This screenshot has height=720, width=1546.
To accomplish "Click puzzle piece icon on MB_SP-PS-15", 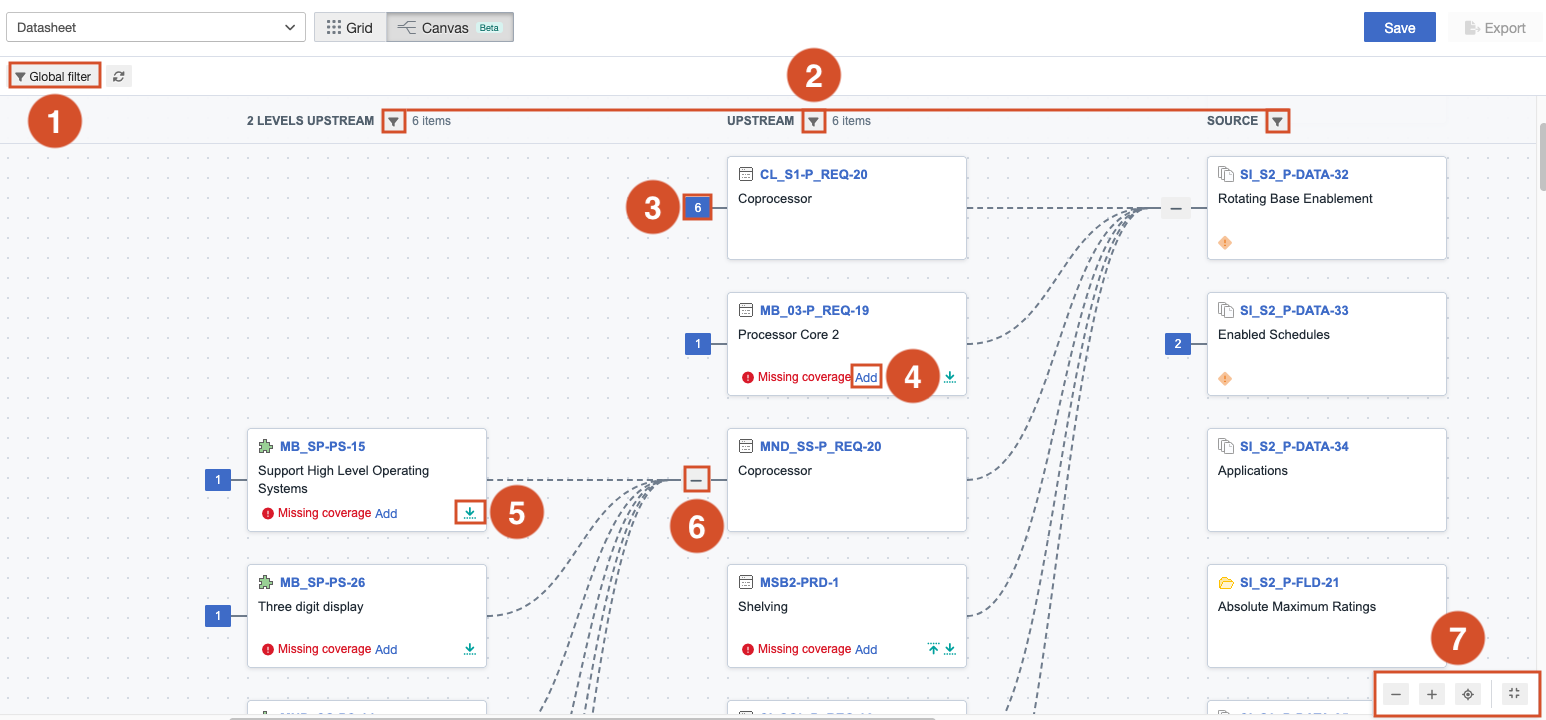I will [x=266, y=446].
